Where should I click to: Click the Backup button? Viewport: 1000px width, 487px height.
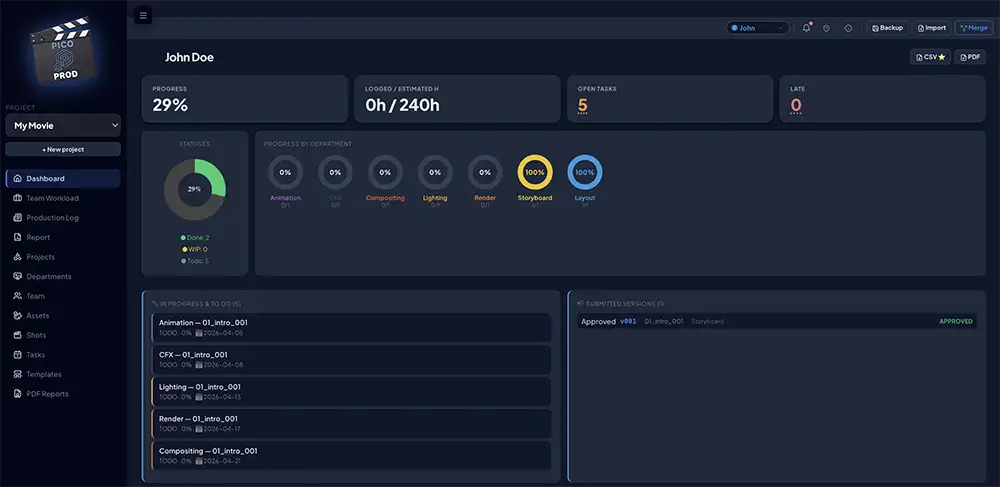(887, 28)
